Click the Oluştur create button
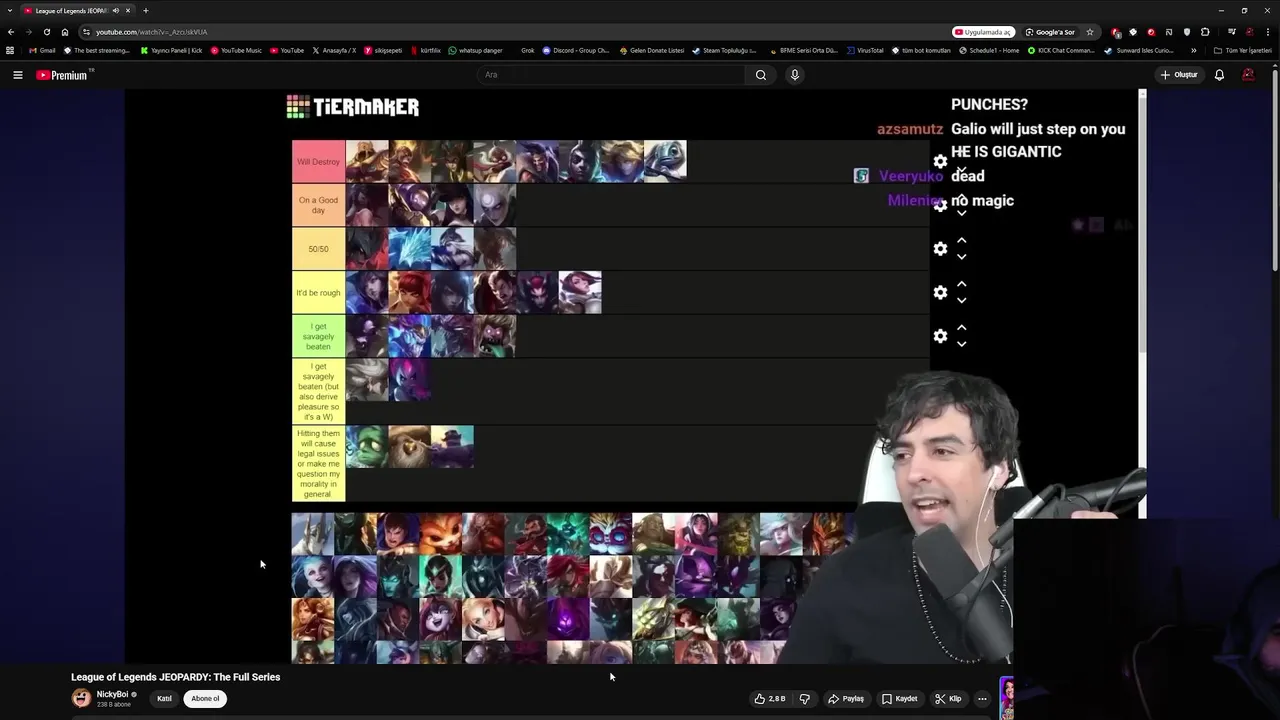This screenshot has width=1280, height=720. coord(1179,75)
